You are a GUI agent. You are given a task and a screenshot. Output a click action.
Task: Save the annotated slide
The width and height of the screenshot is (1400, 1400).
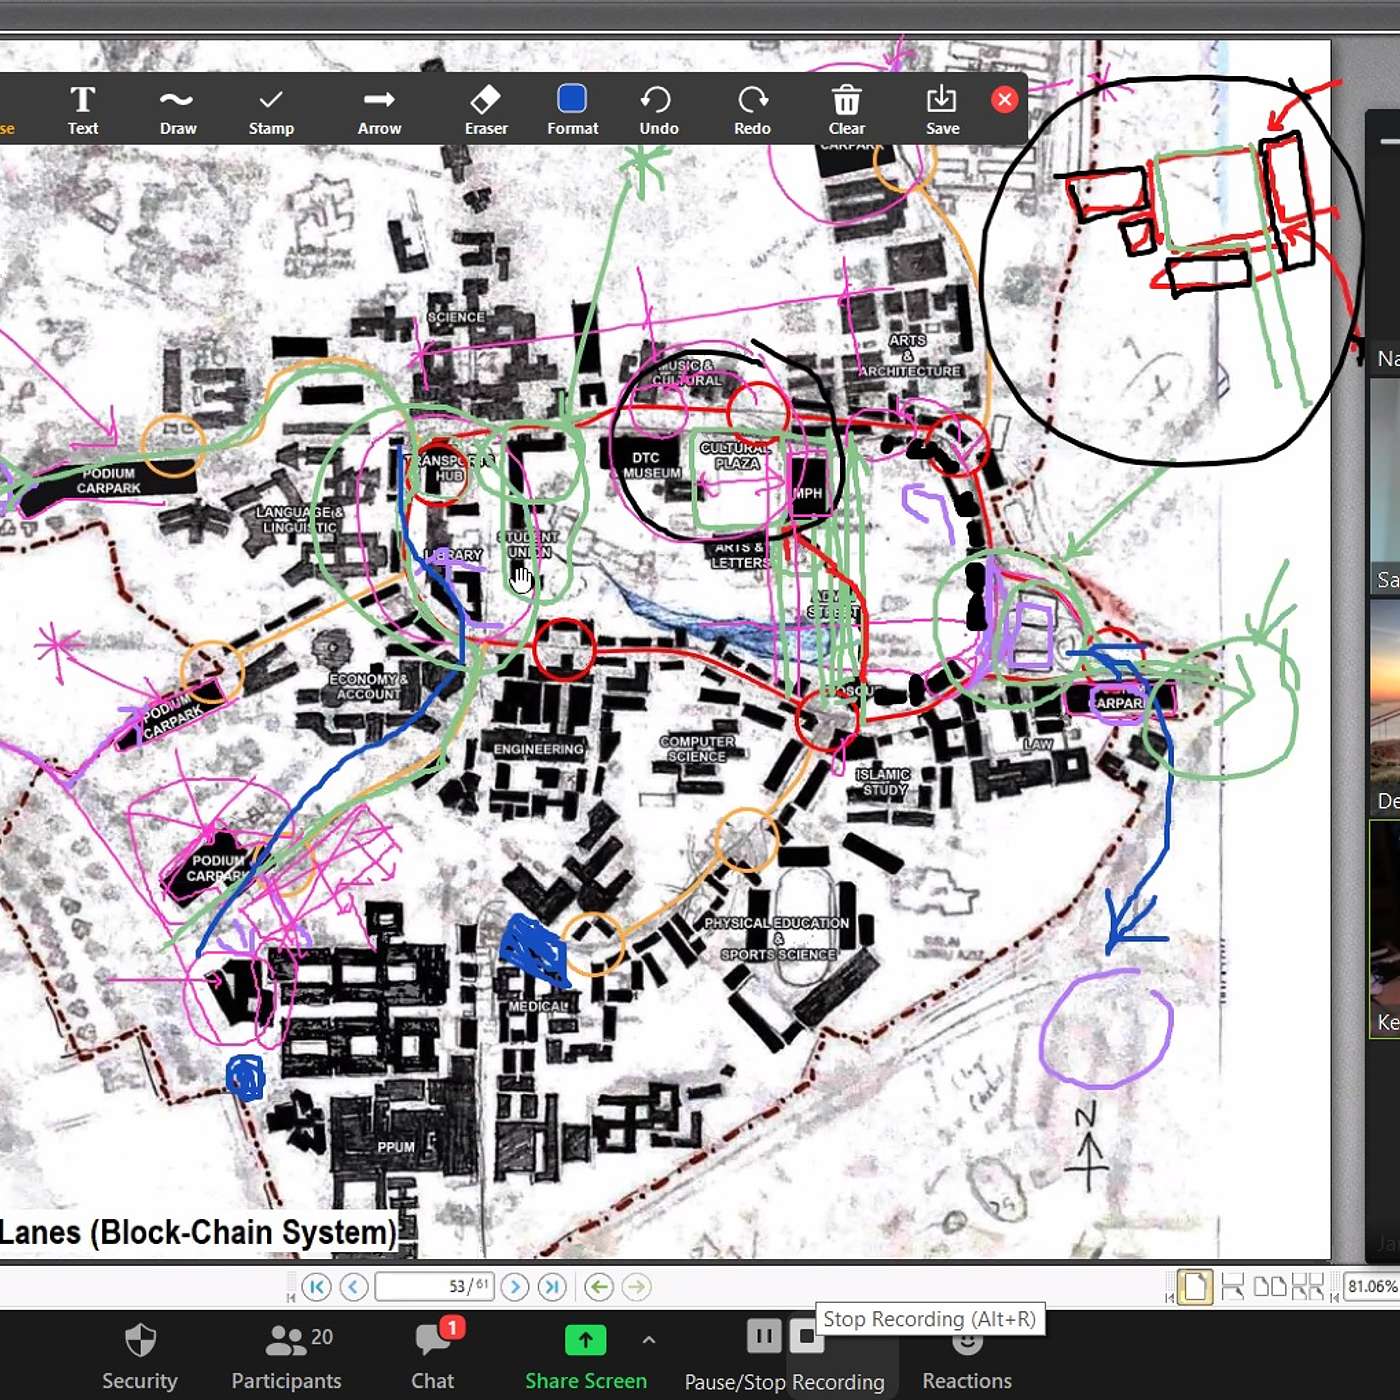(x=941, y=108)
